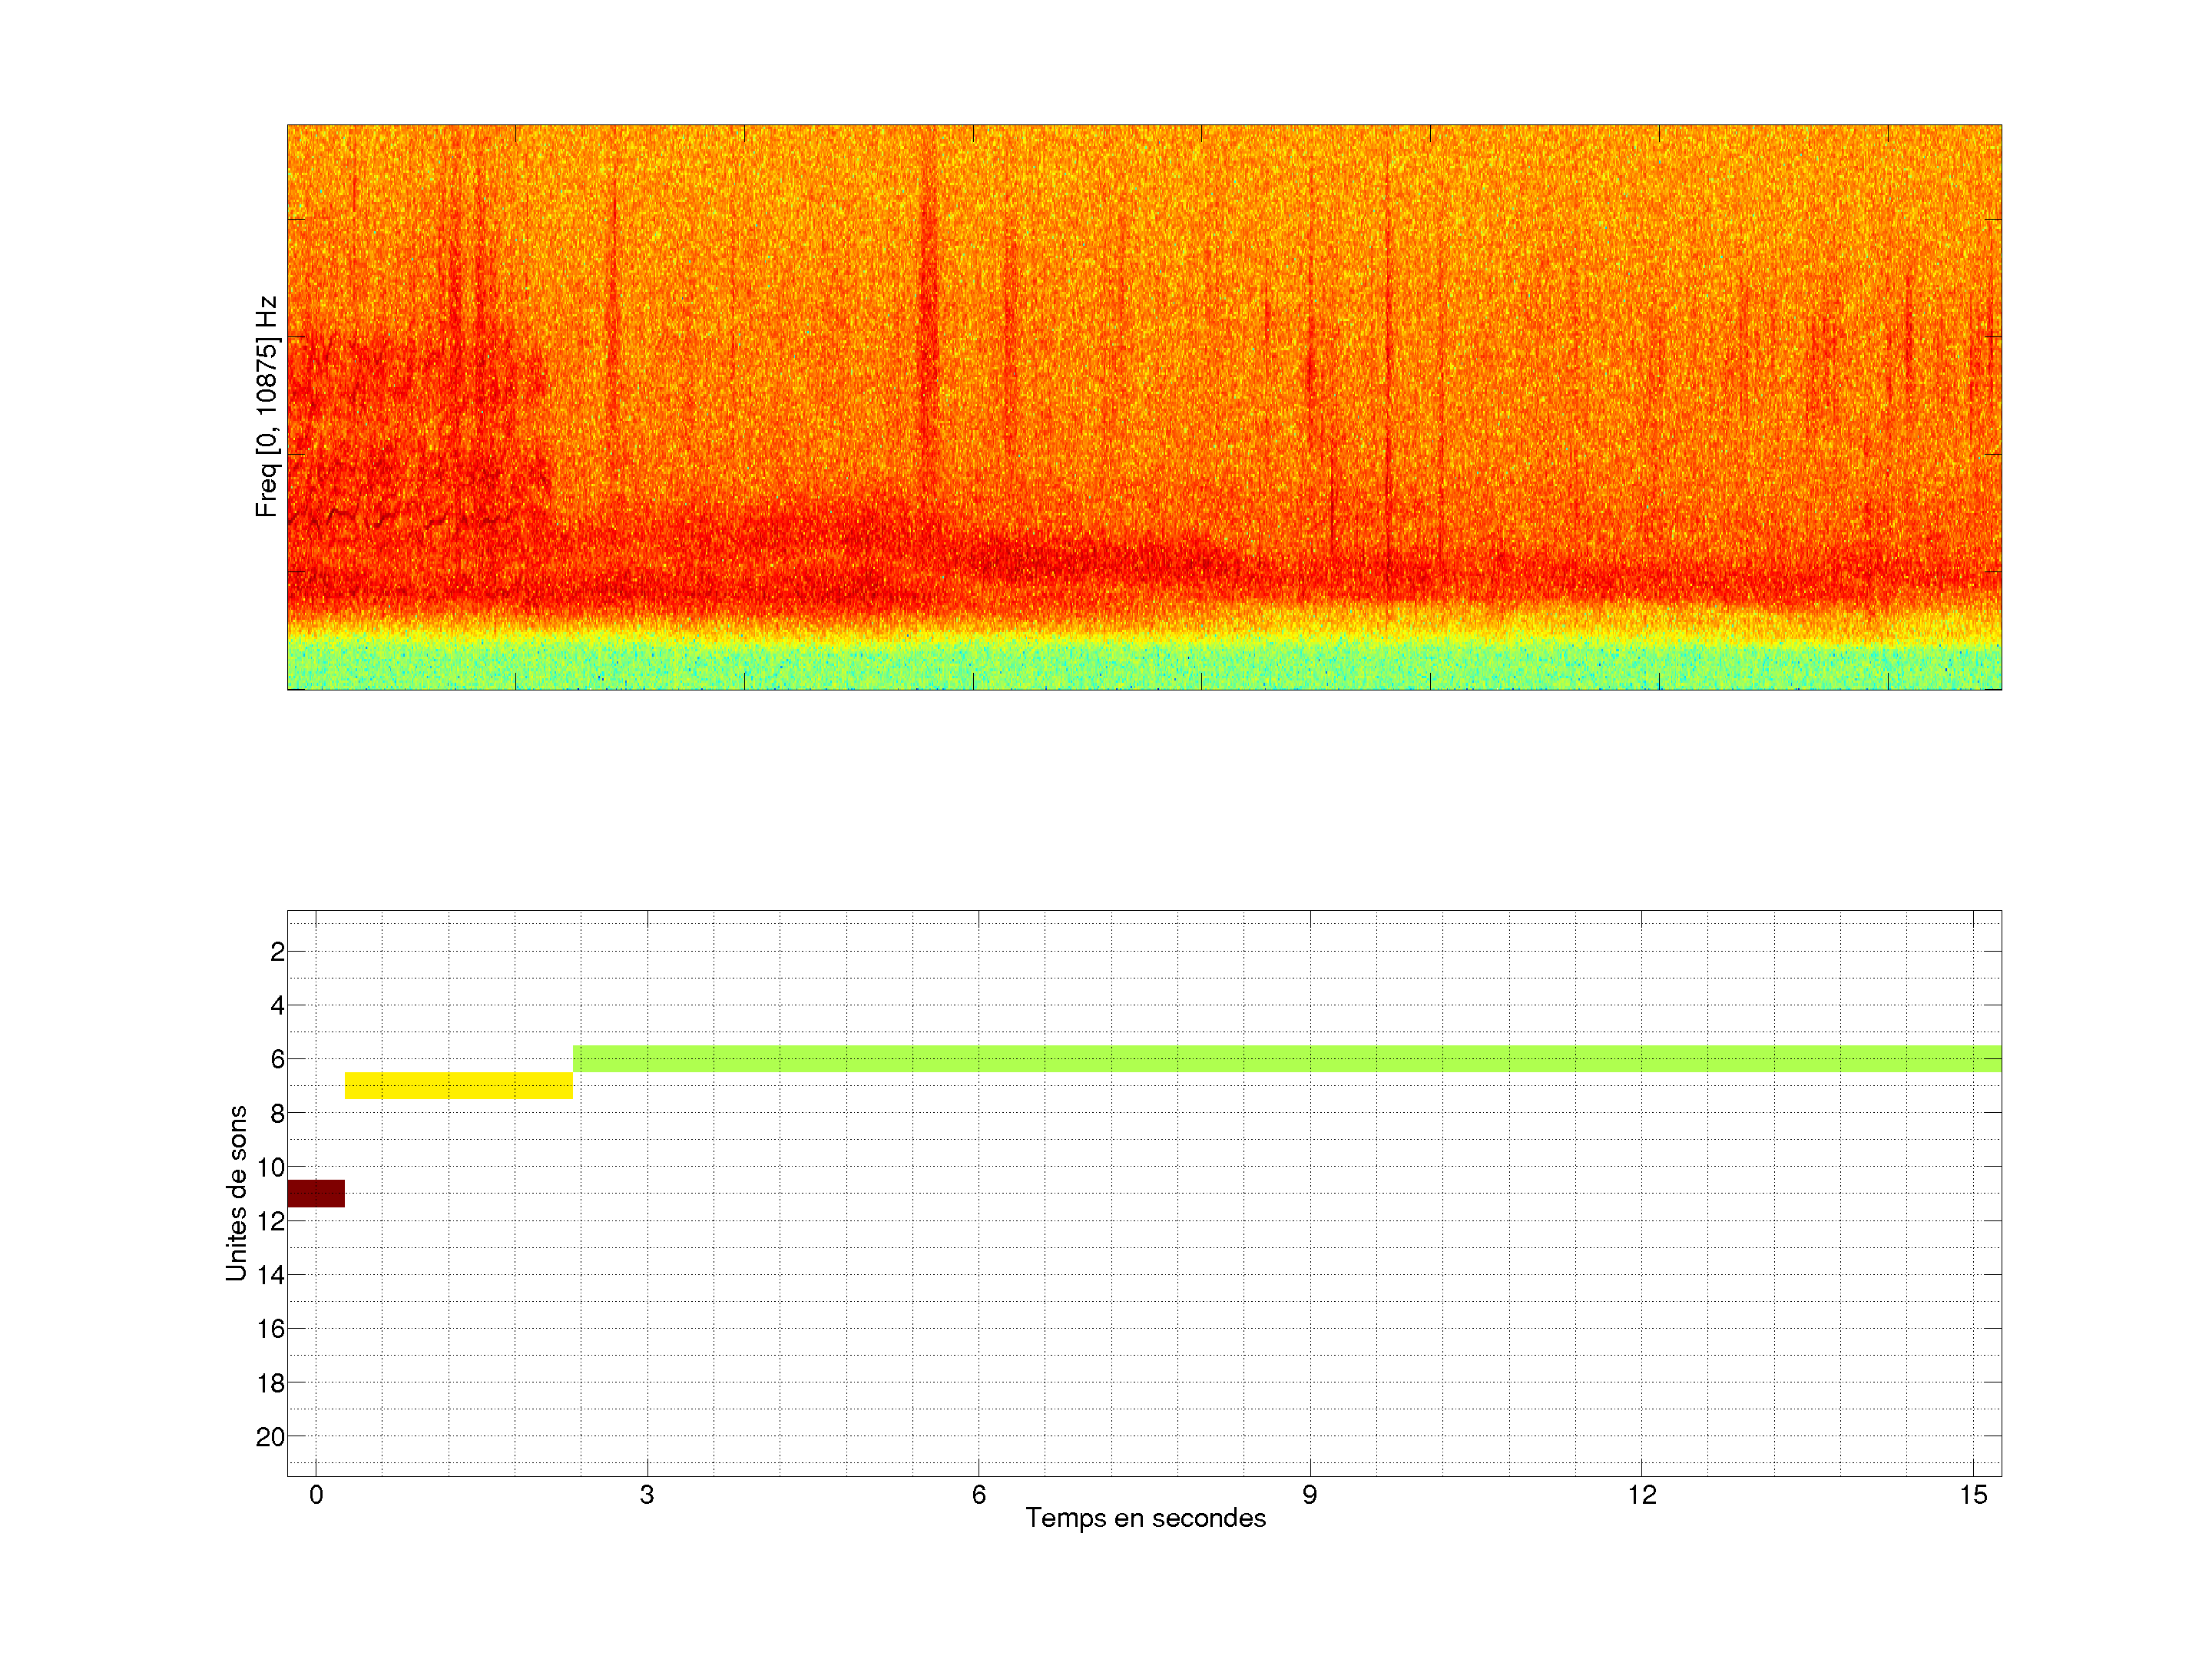Click the x-axis tick label 3
Screen dimensions: 2212x1659
point(647,1495)
